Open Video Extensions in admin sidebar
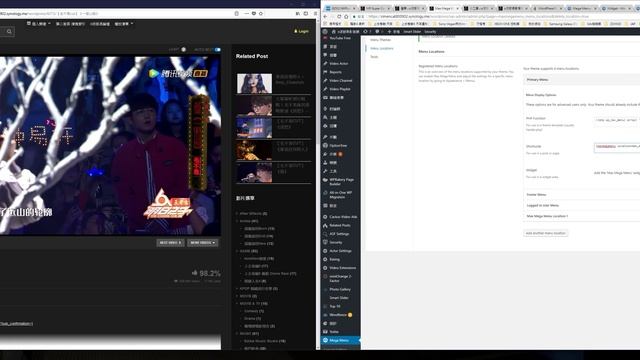The image size is (640, 360). click(x=342, y=268)
